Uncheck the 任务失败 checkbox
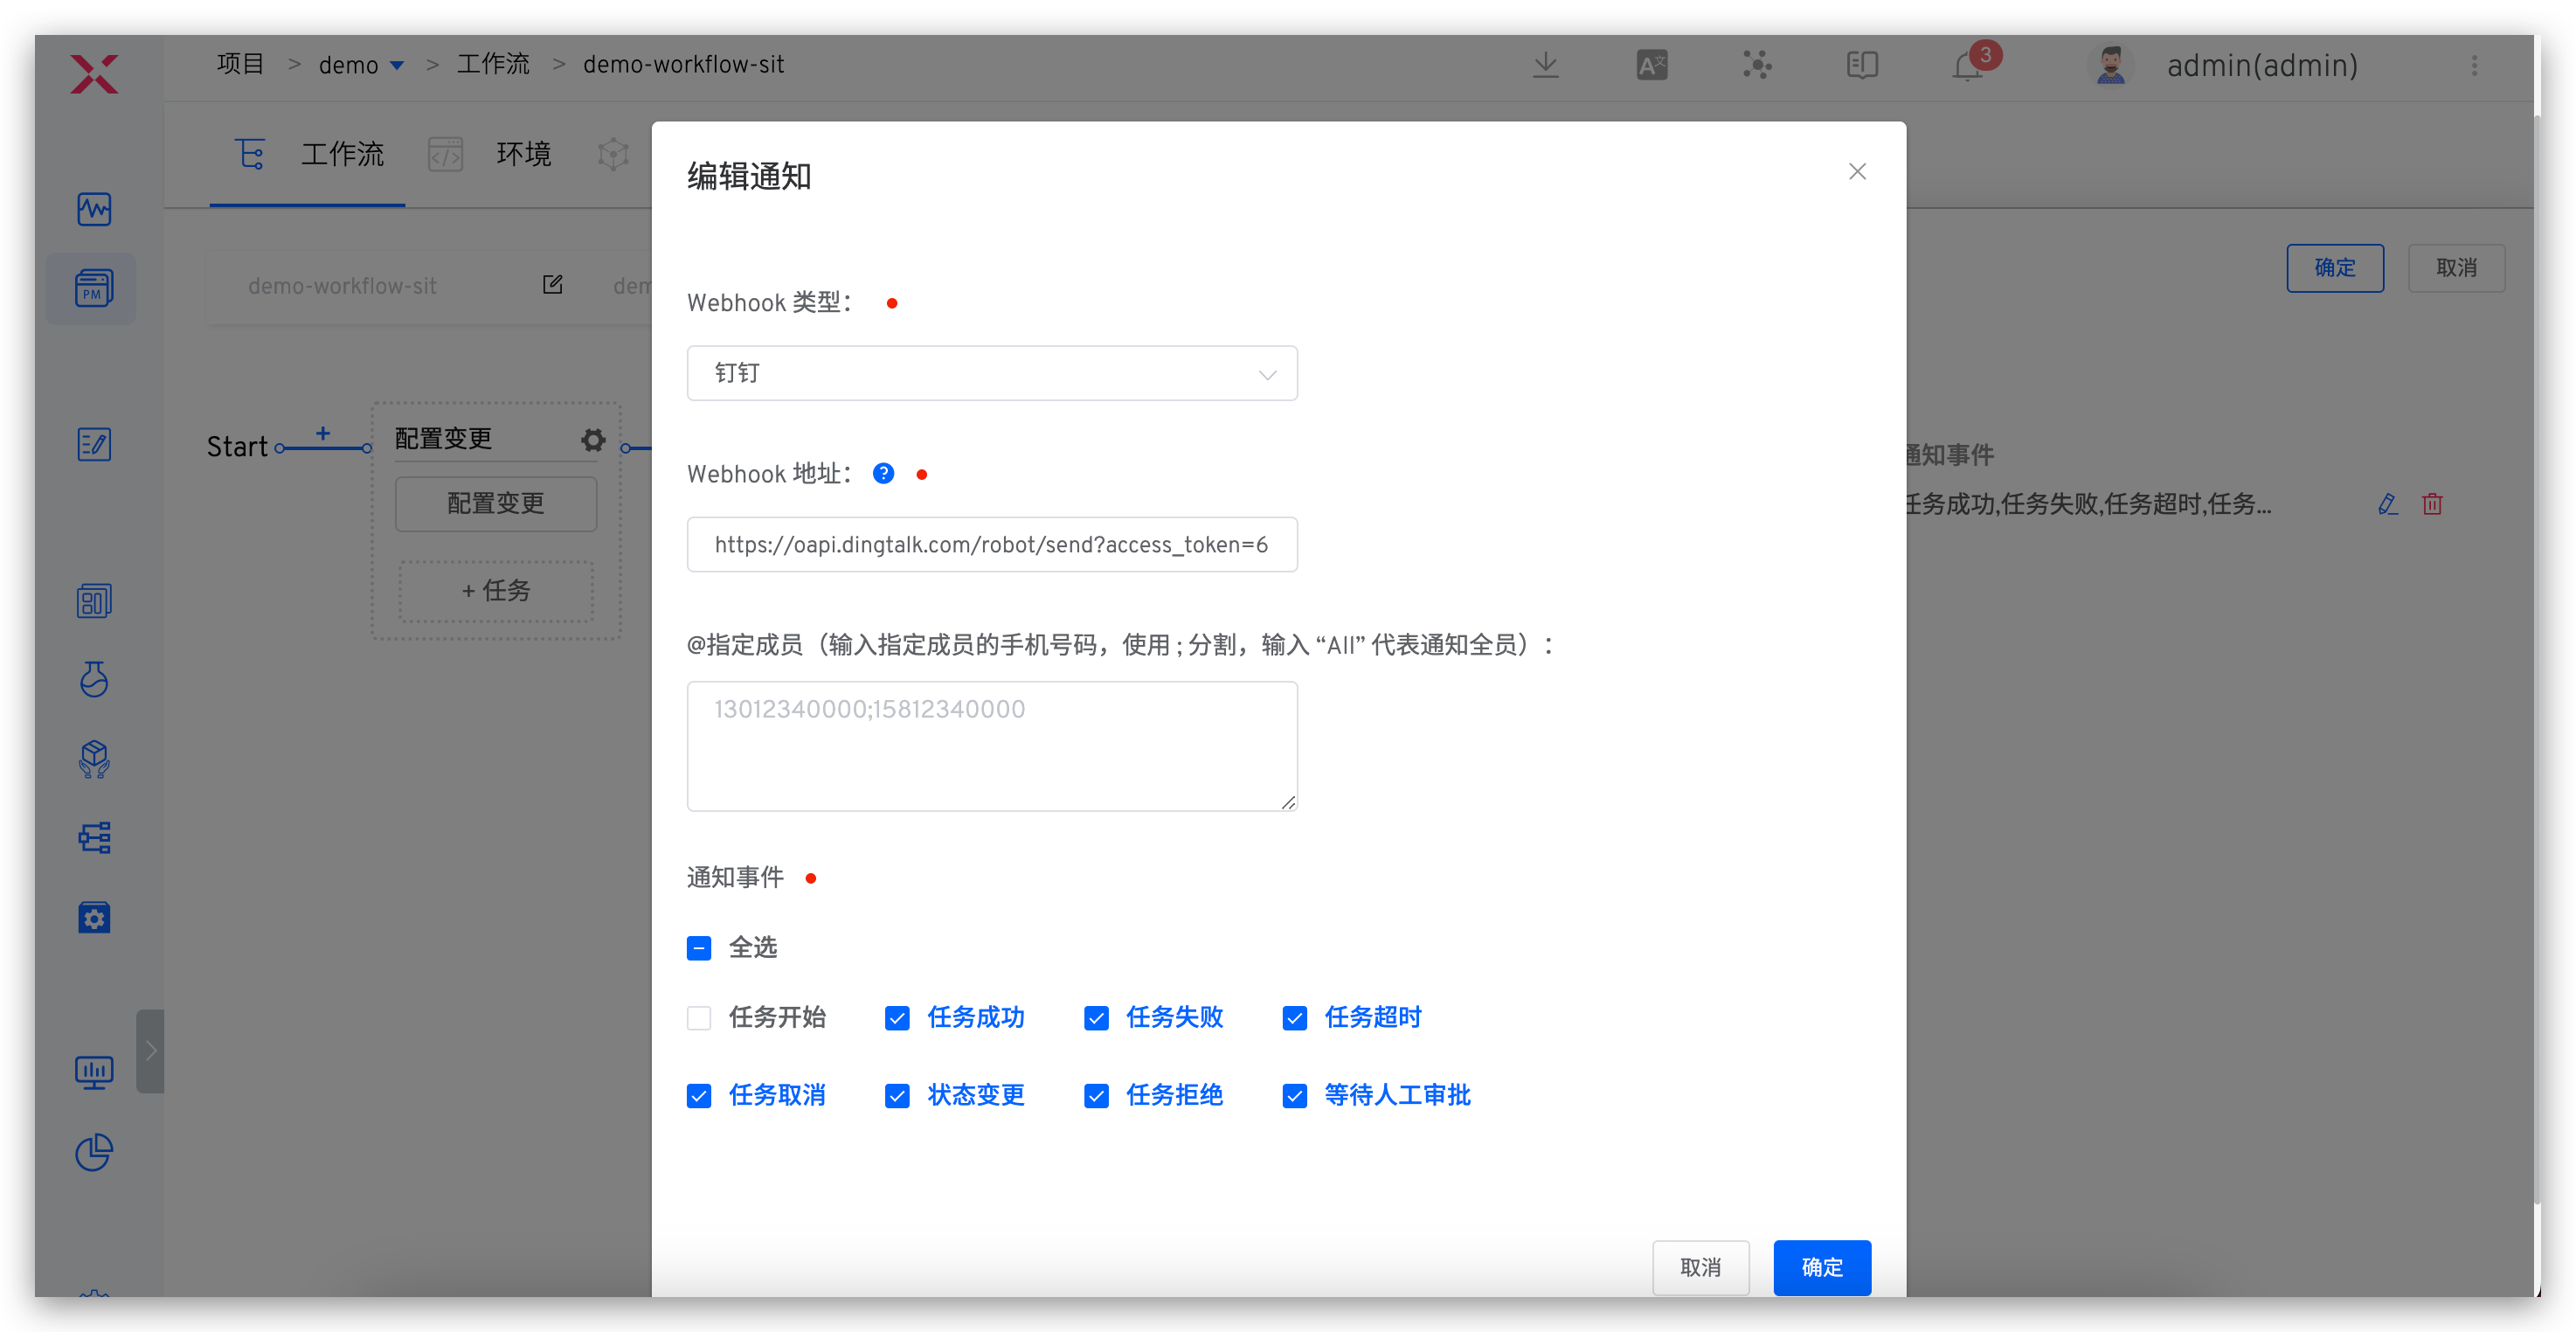Screen dimensions: 2576x1332 (1096, 1017)
